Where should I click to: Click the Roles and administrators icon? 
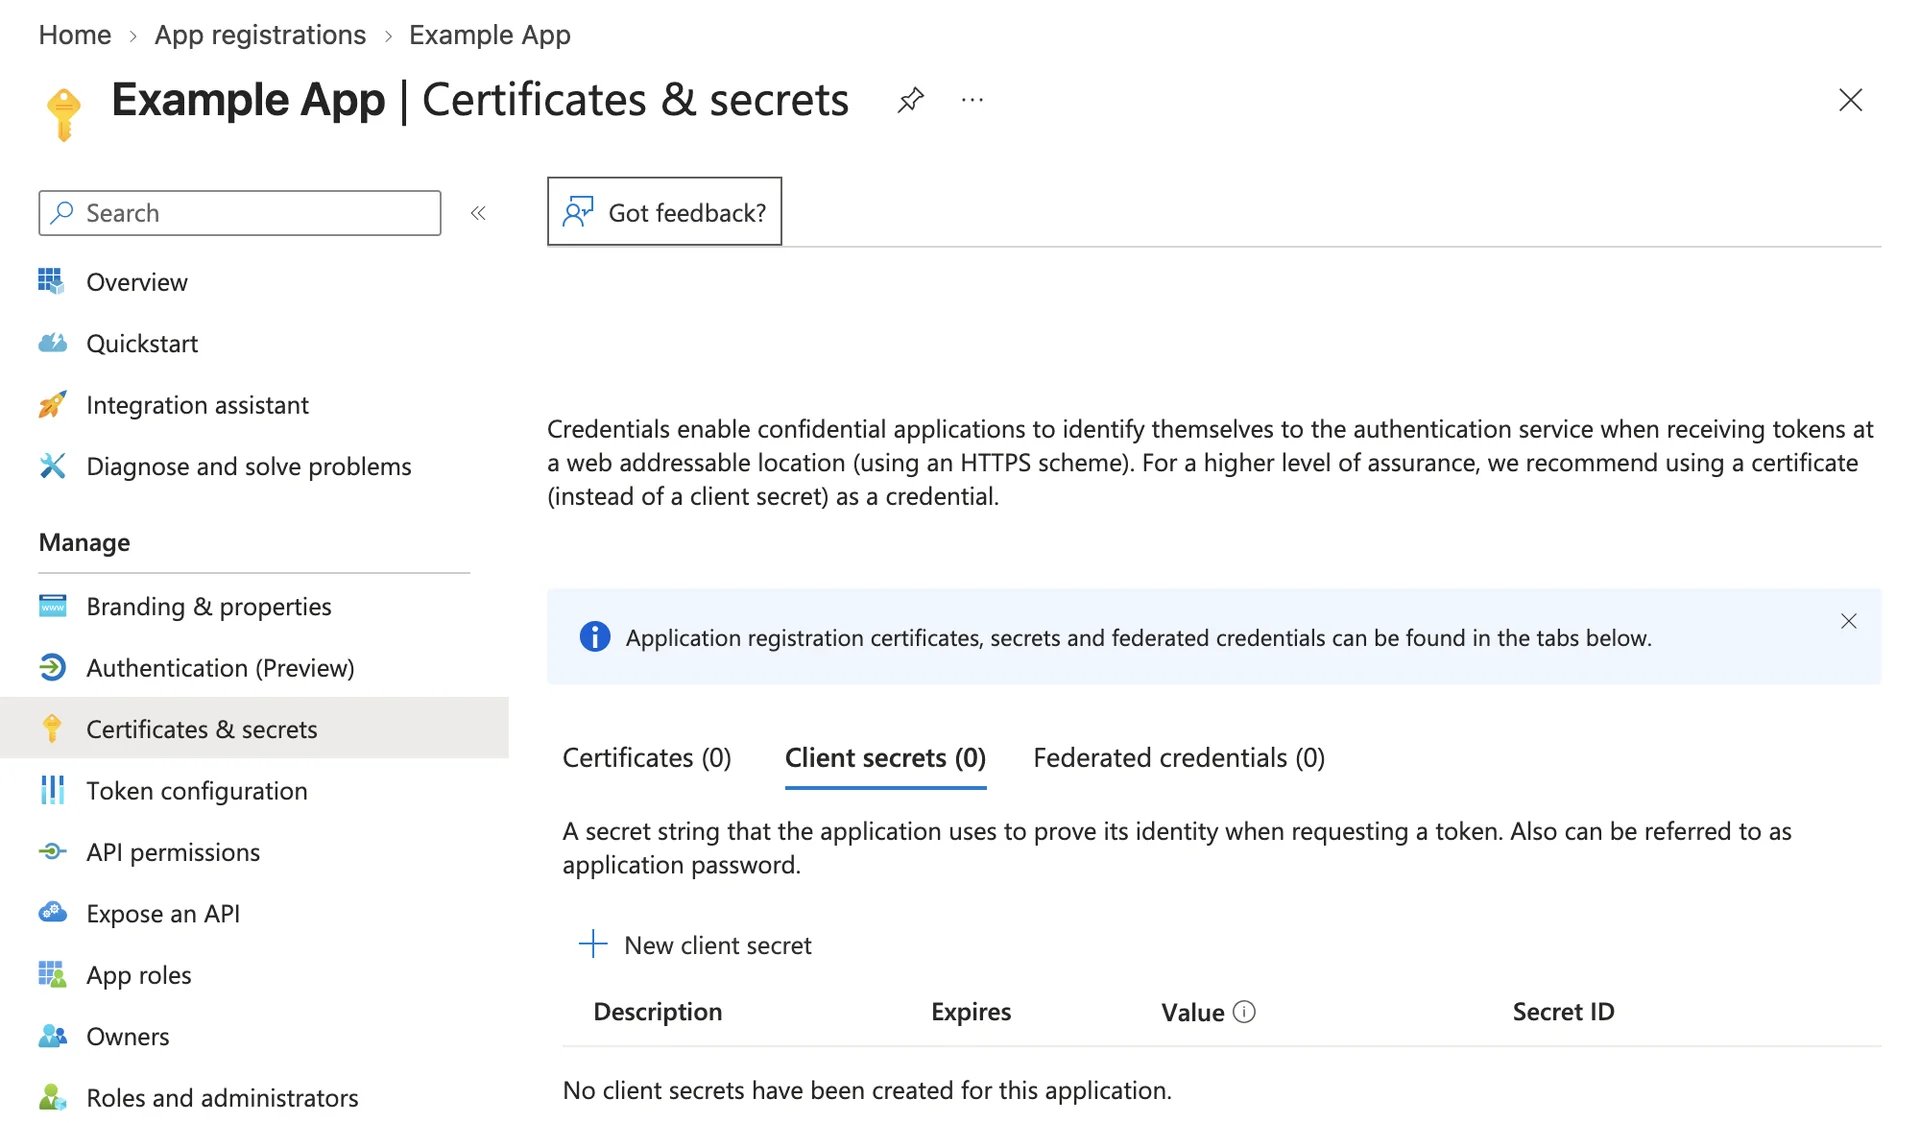point(52,1097)
